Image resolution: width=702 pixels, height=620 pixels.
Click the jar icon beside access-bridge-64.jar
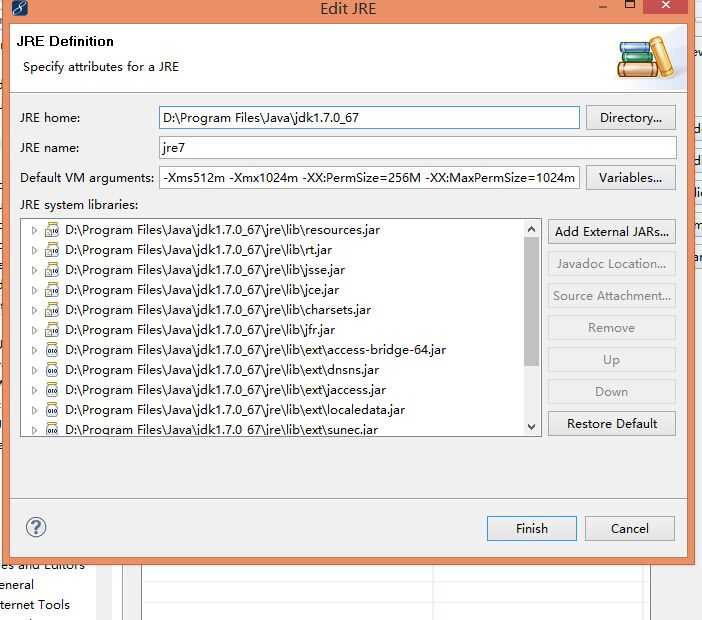pos(52,350)
